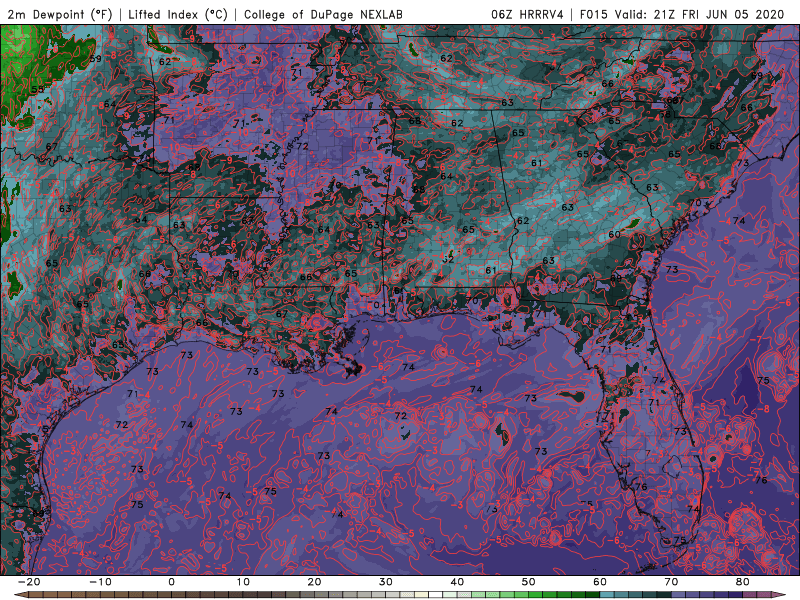Click the "F015" forecast hour label
This screenshot has width=800, height=600.
tap(593, 14)
